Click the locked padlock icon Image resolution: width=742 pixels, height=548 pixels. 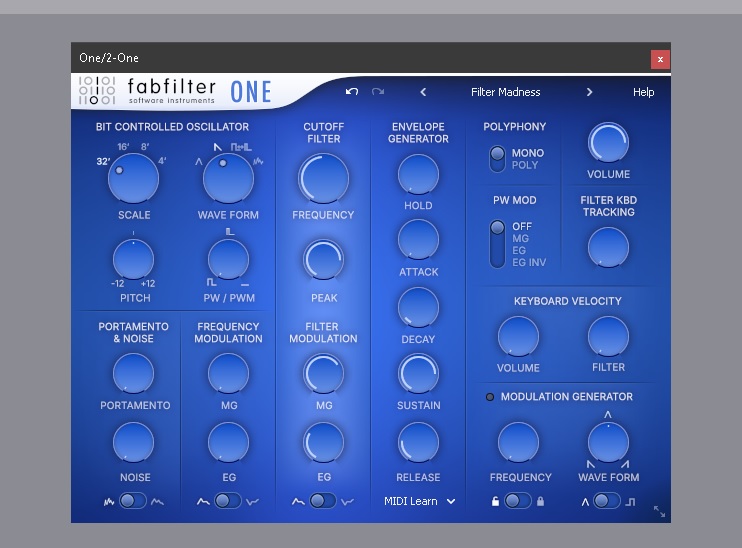(540, 501)
